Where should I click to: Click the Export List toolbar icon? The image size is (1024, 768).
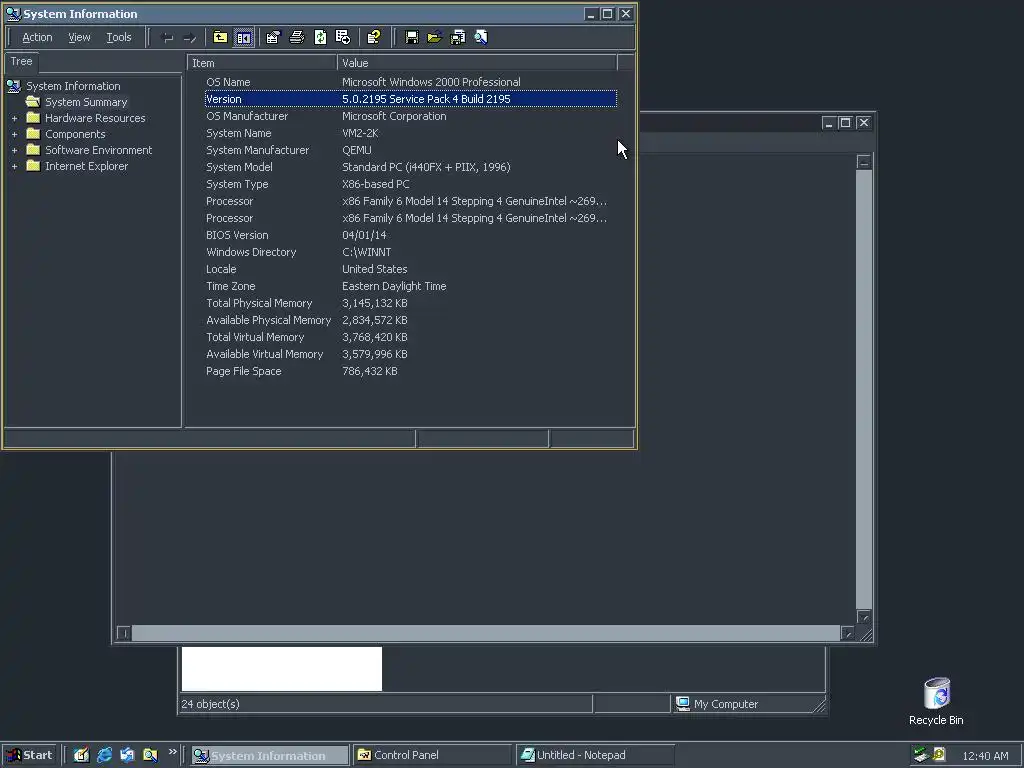coord(343,37)
